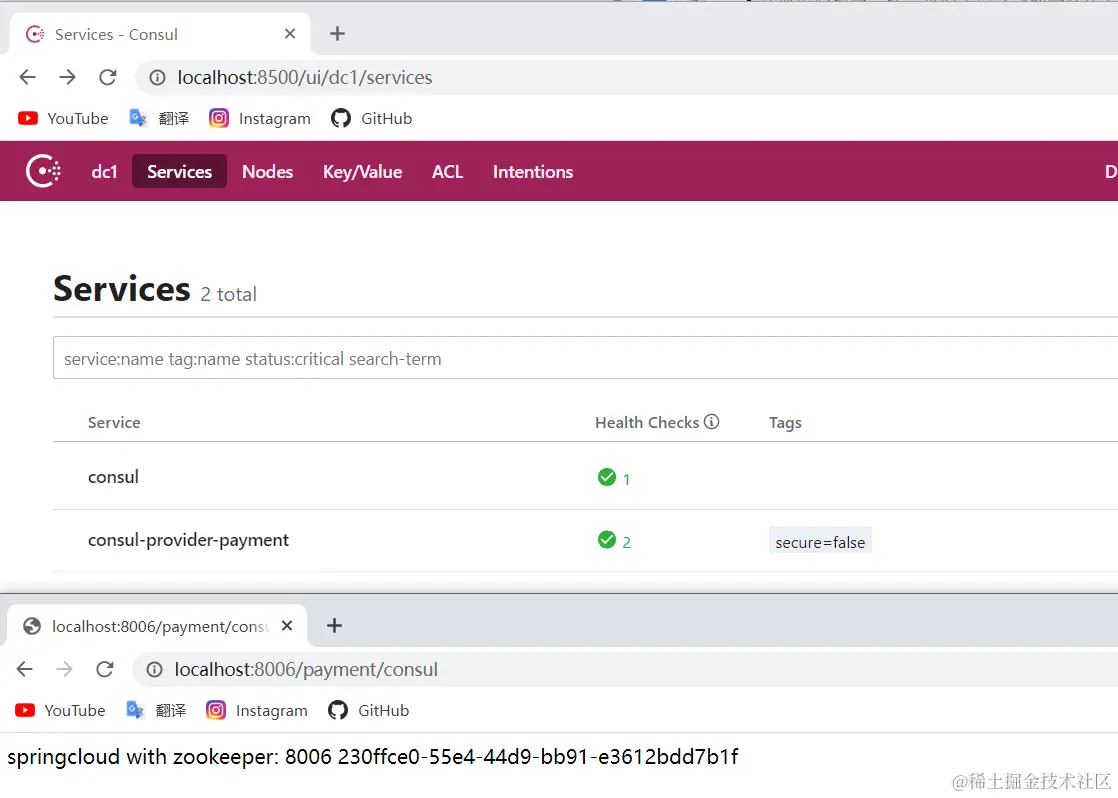Open the translate bookmark in the localhost:8006 window

pos(156,710)
